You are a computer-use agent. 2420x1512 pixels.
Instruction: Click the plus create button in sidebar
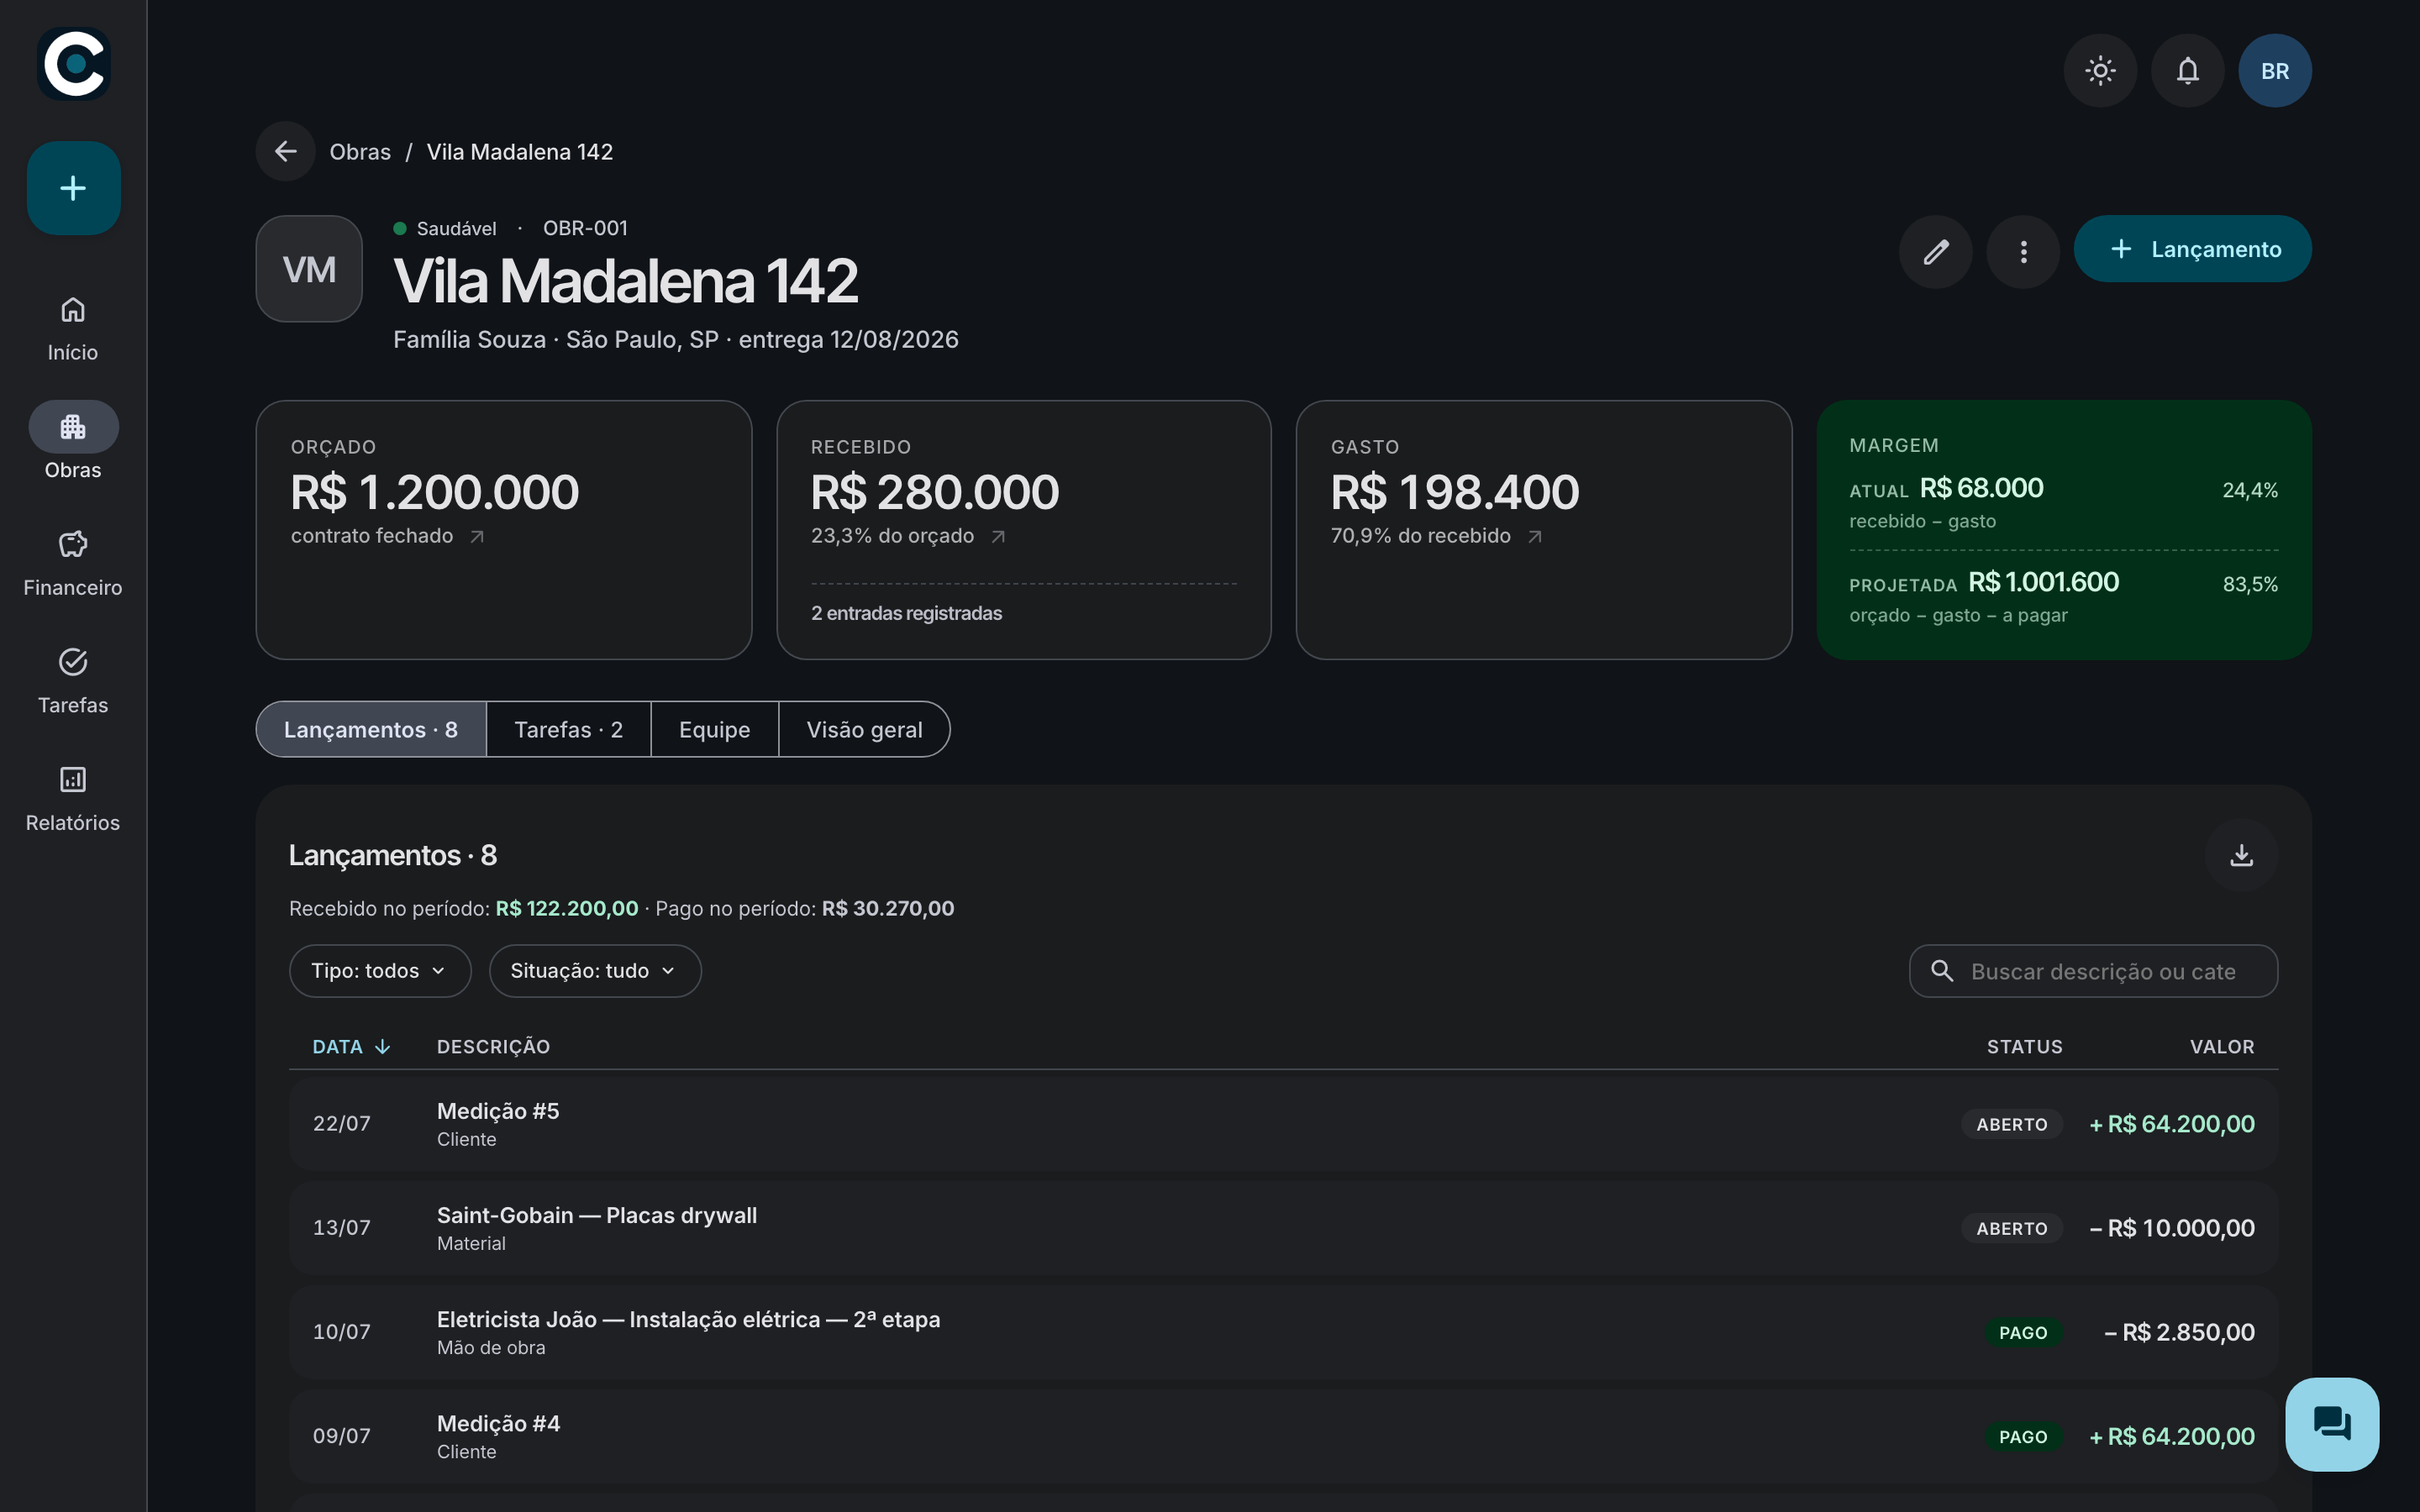pos(73,188)
